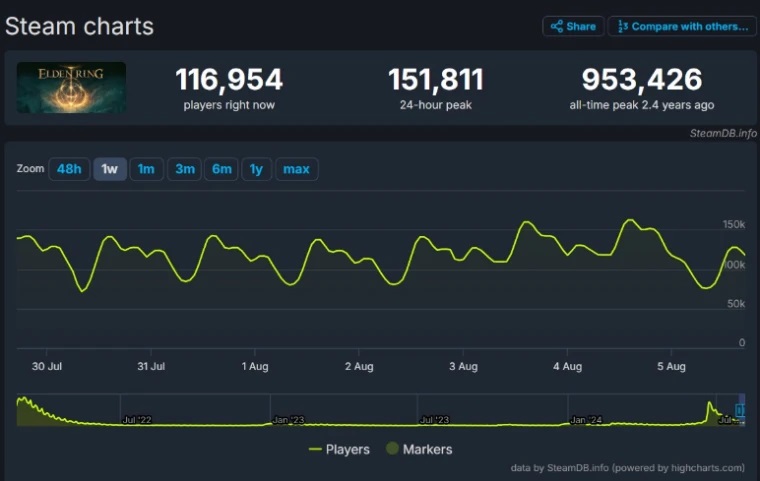Select the 1w zoom range
760x481 pixels.
(x=110, y=169)
